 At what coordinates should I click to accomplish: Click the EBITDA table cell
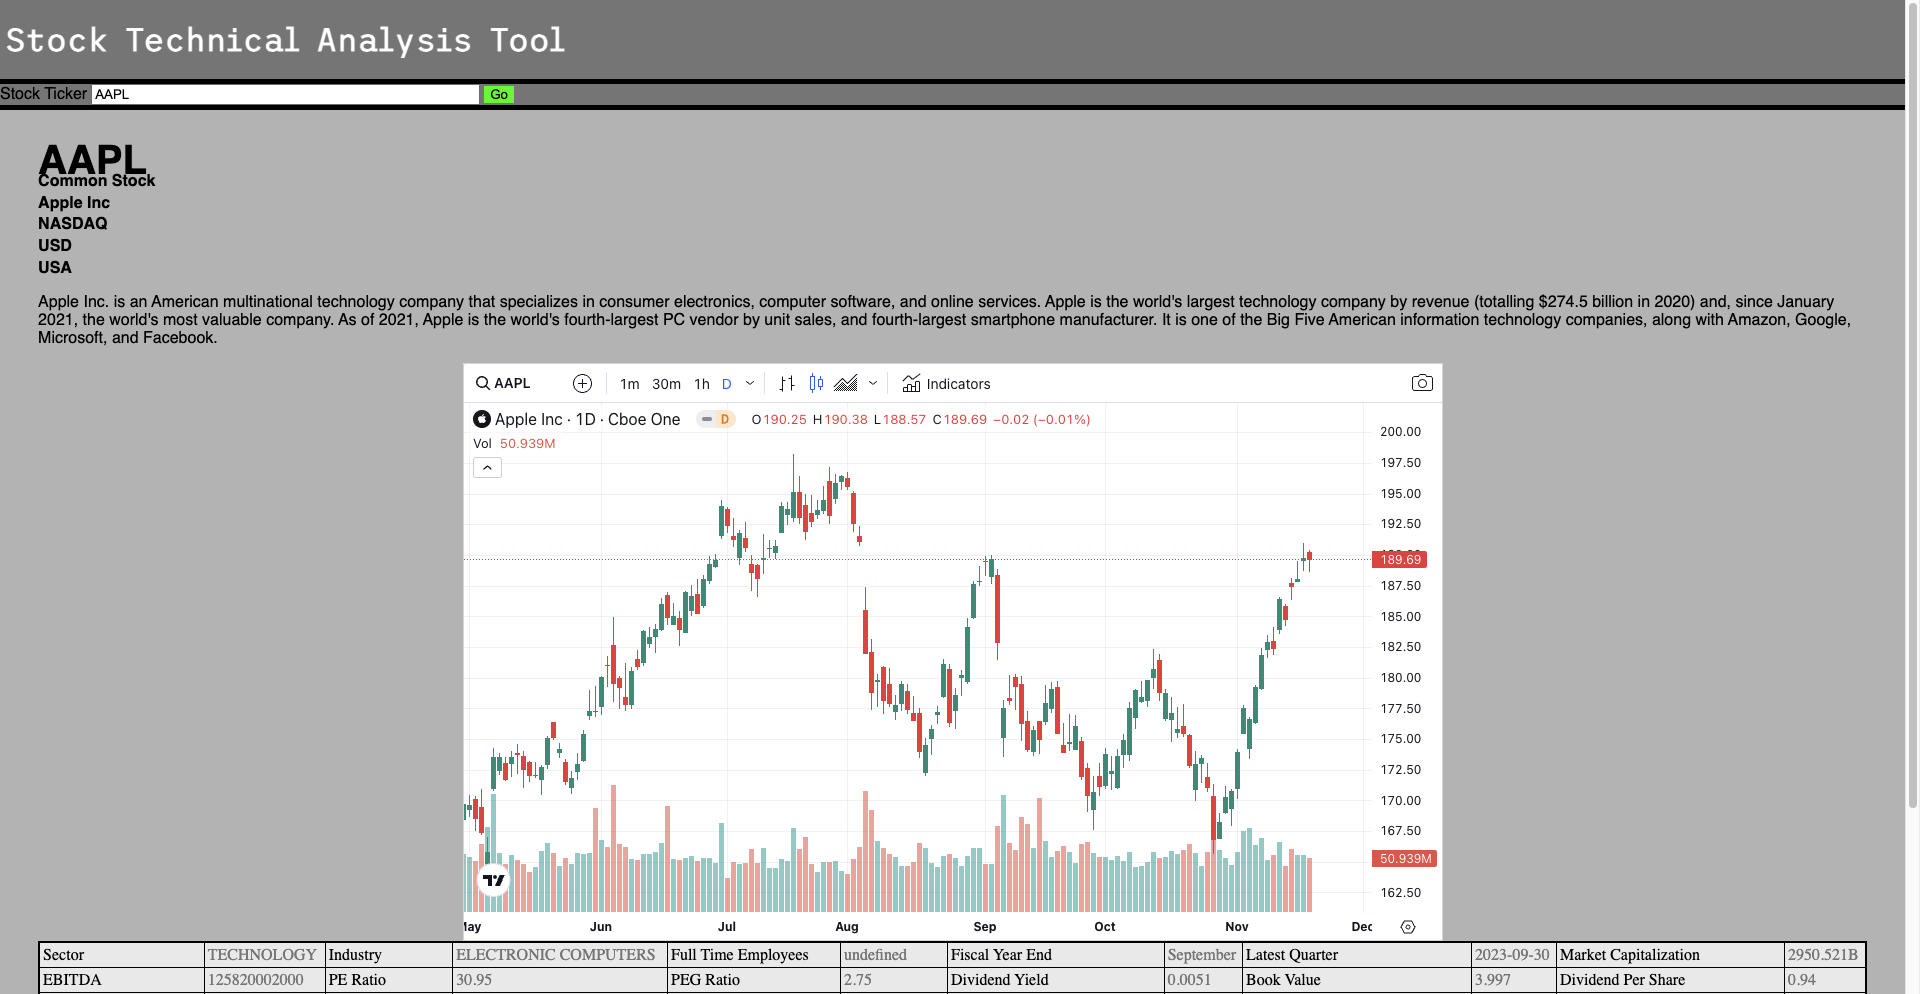122,980
